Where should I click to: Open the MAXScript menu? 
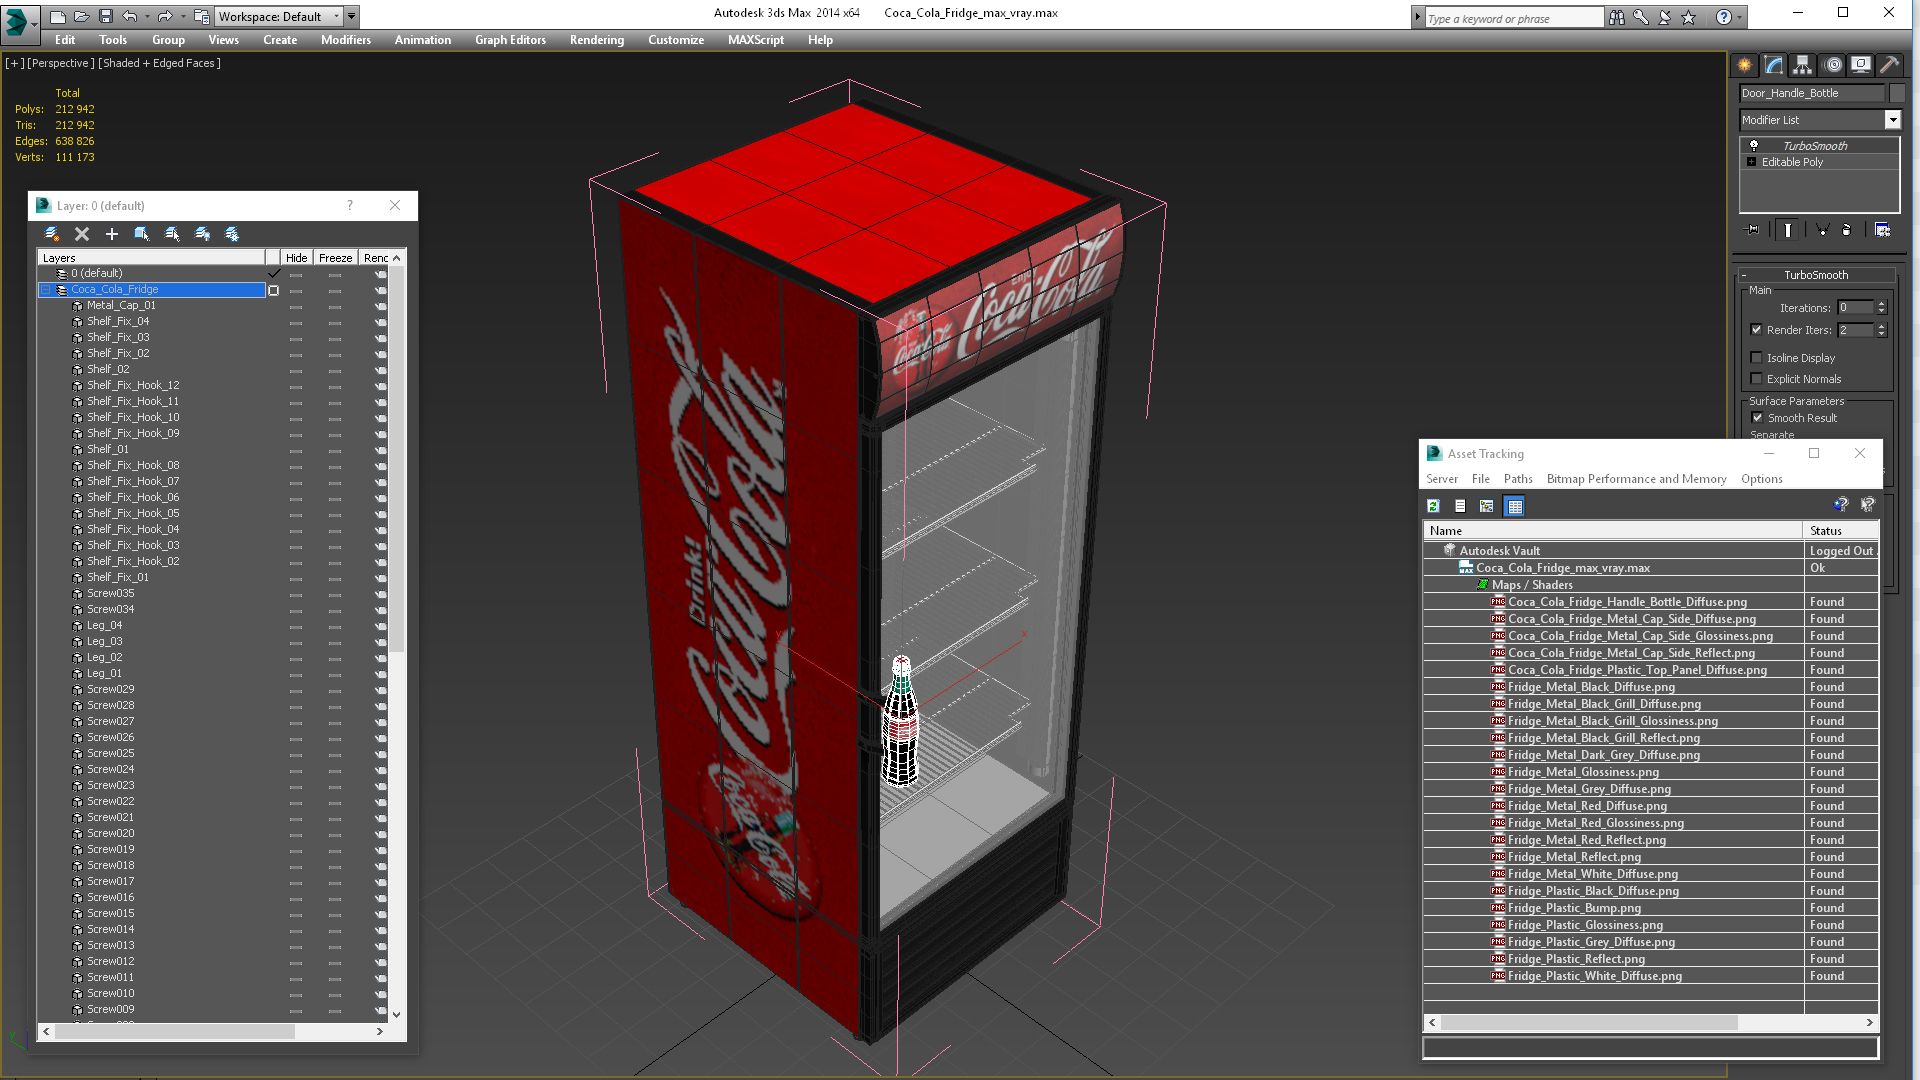click(756, 40)
